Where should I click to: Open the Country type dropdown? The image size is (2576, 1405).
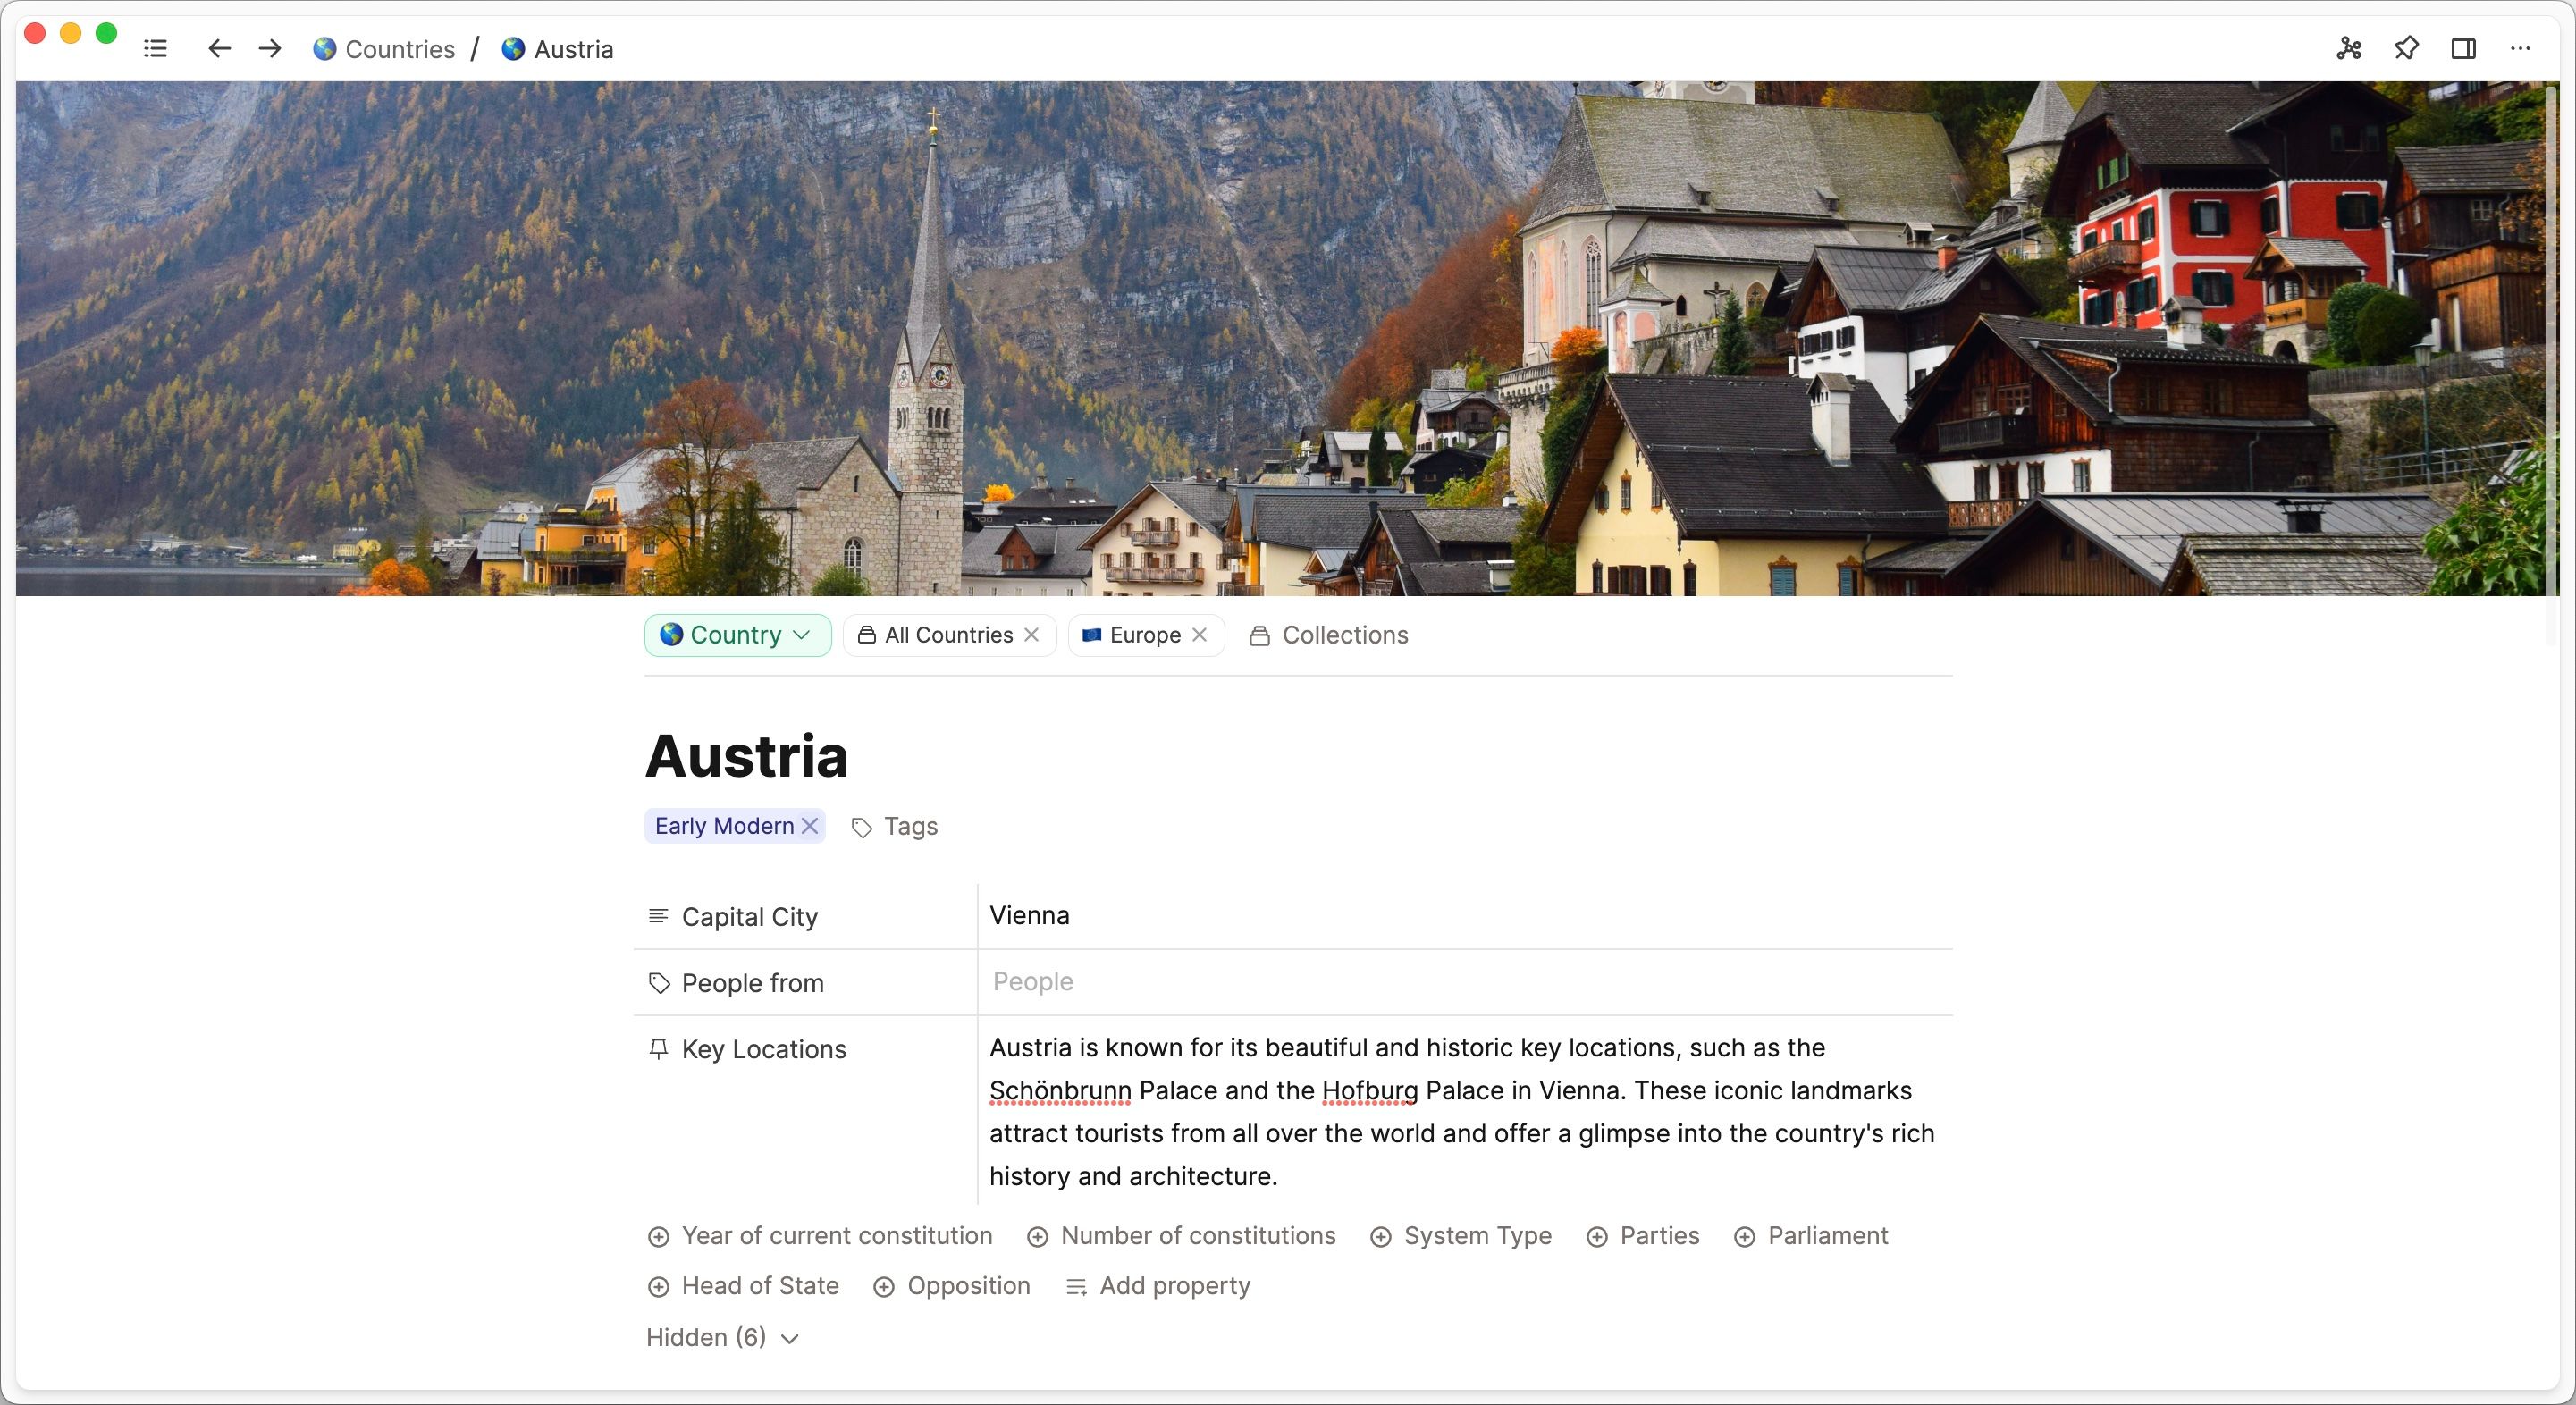pyautogui.click(x=737, y=635)
